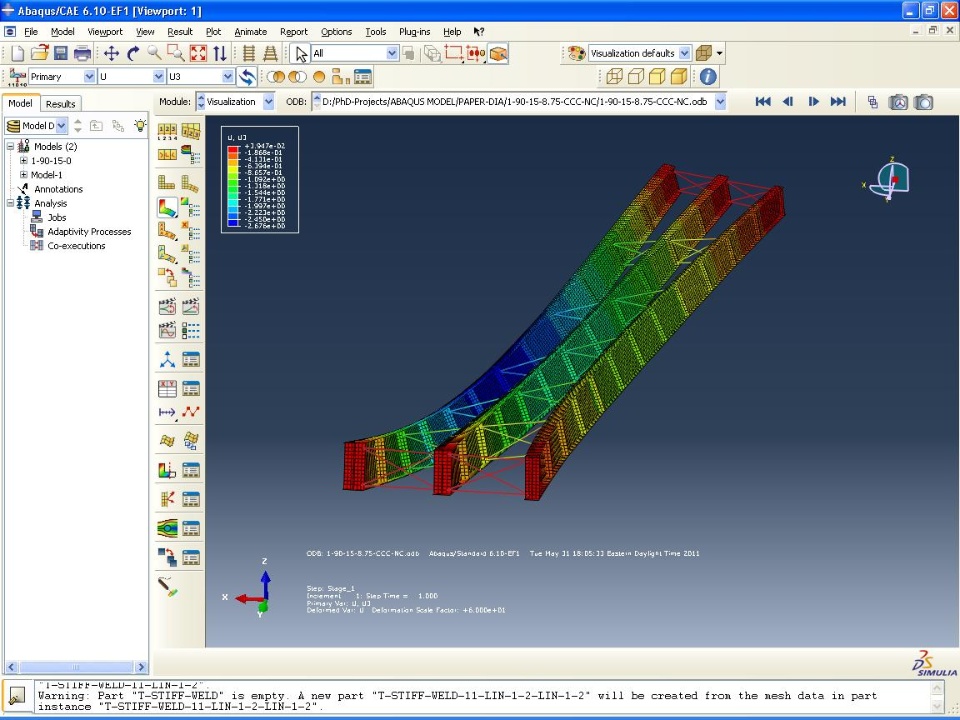Switch to the Results tab

pos(61,103)
